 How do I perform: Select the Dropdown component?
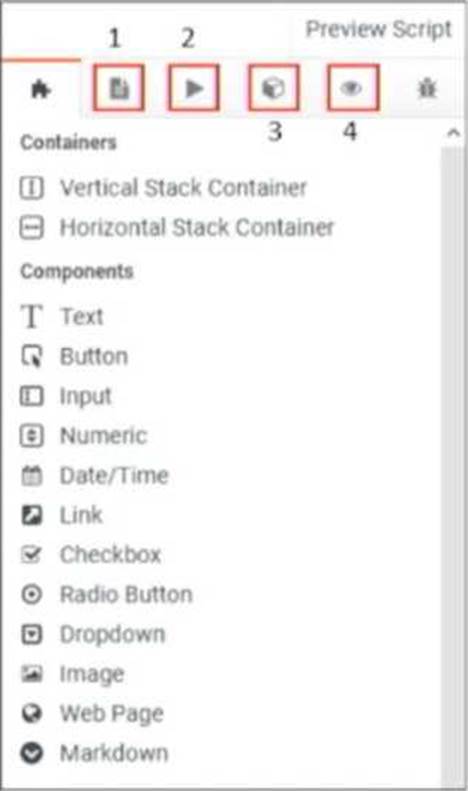[93, 635]
